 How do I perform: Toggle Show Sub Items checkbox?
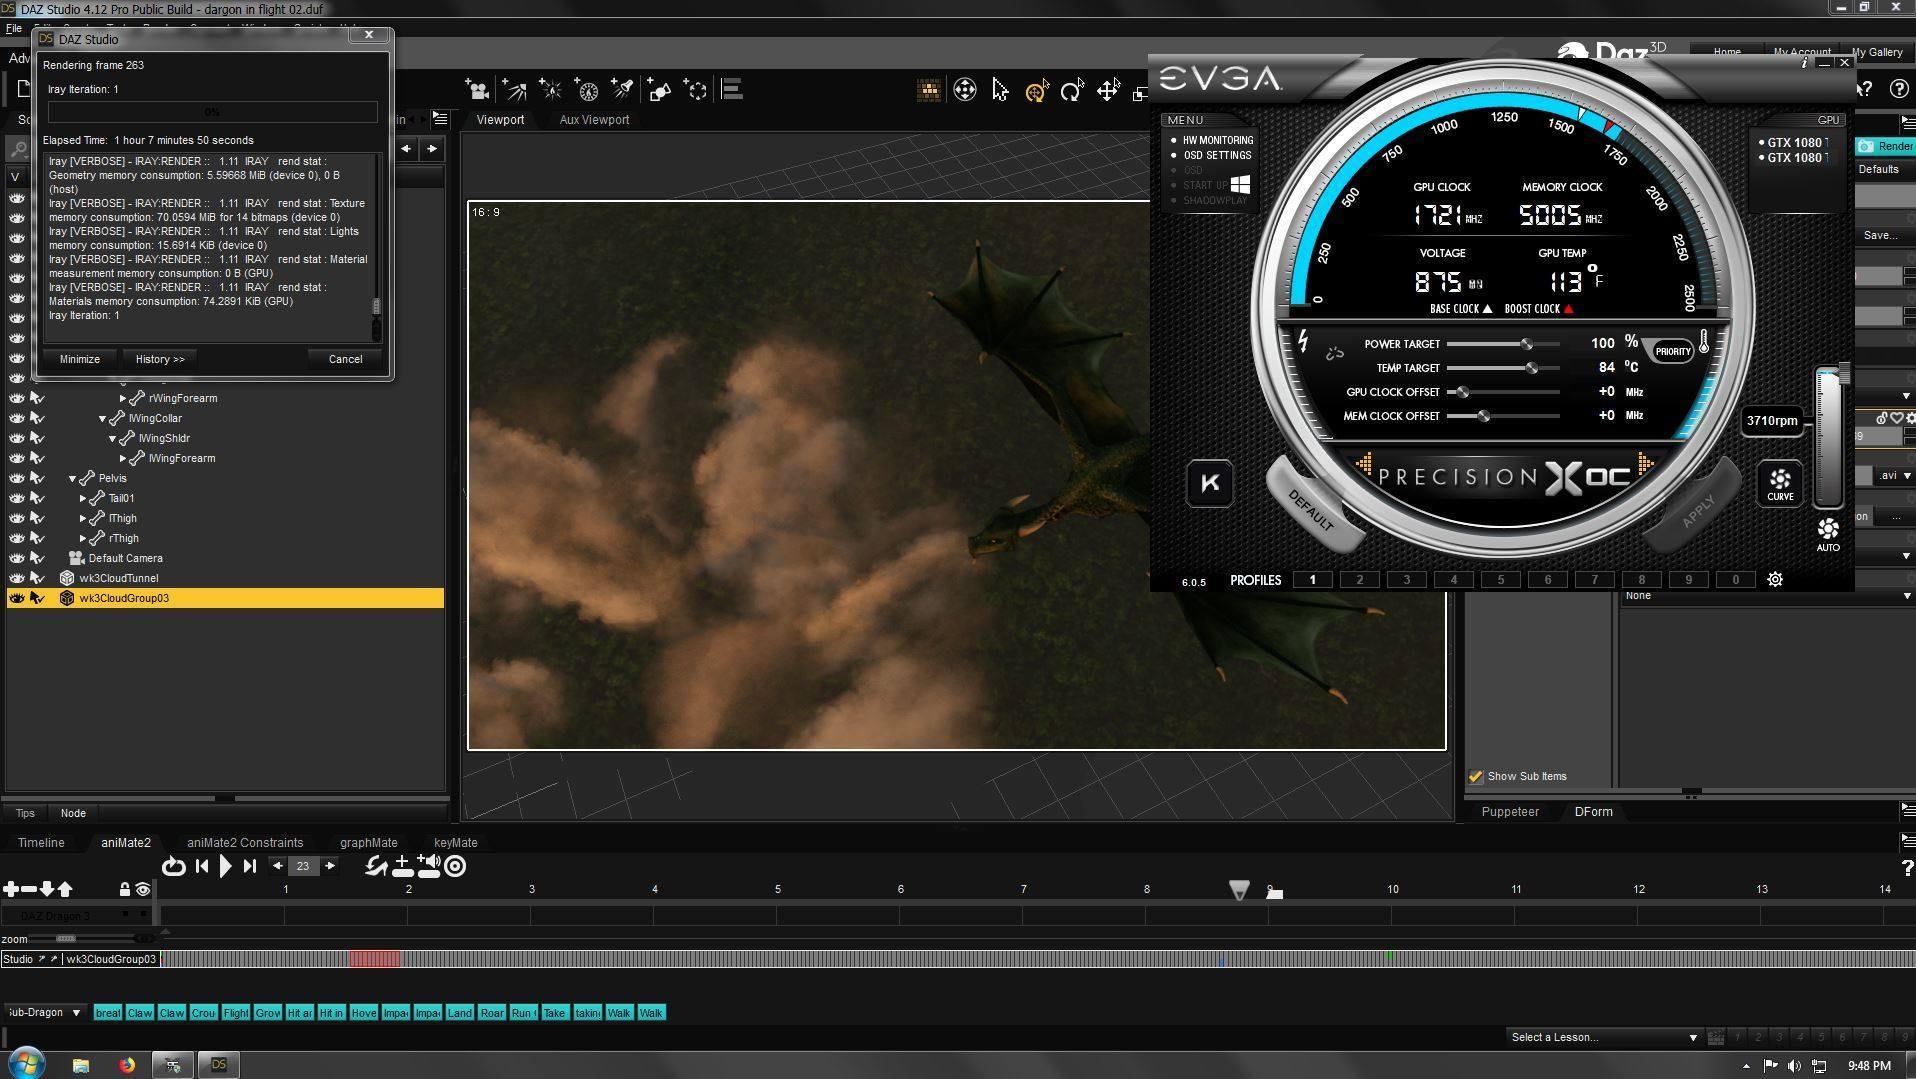click(x=1475, y=777)
